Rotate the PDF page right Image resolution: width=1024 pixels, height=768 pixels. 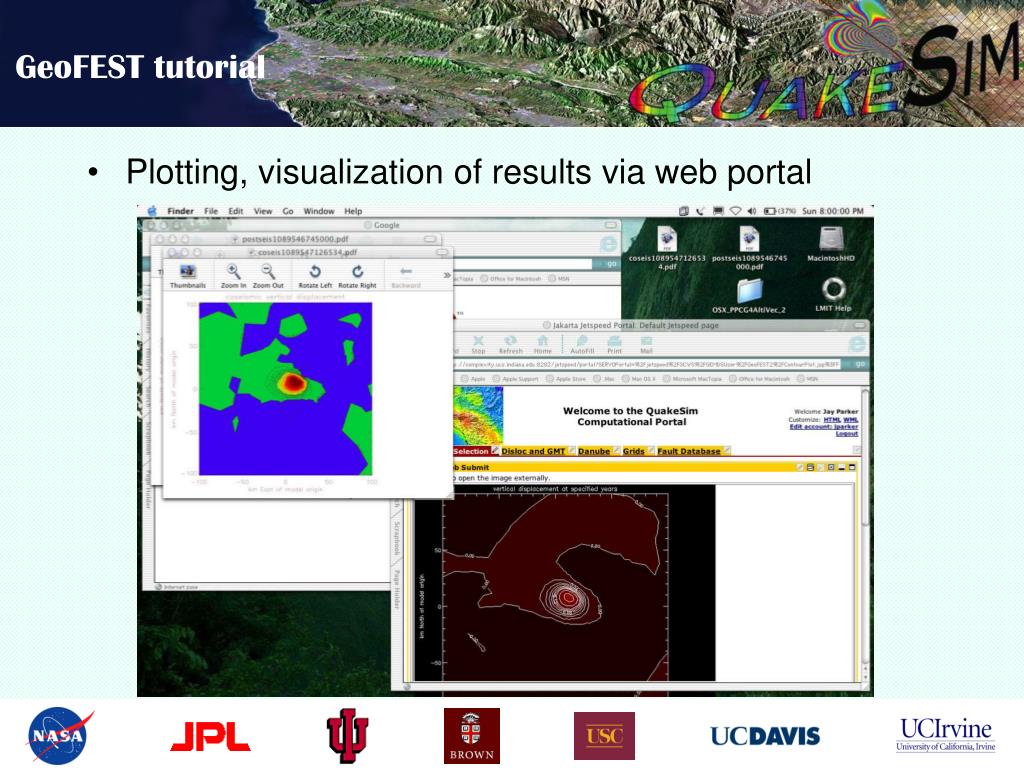(357, 276)
